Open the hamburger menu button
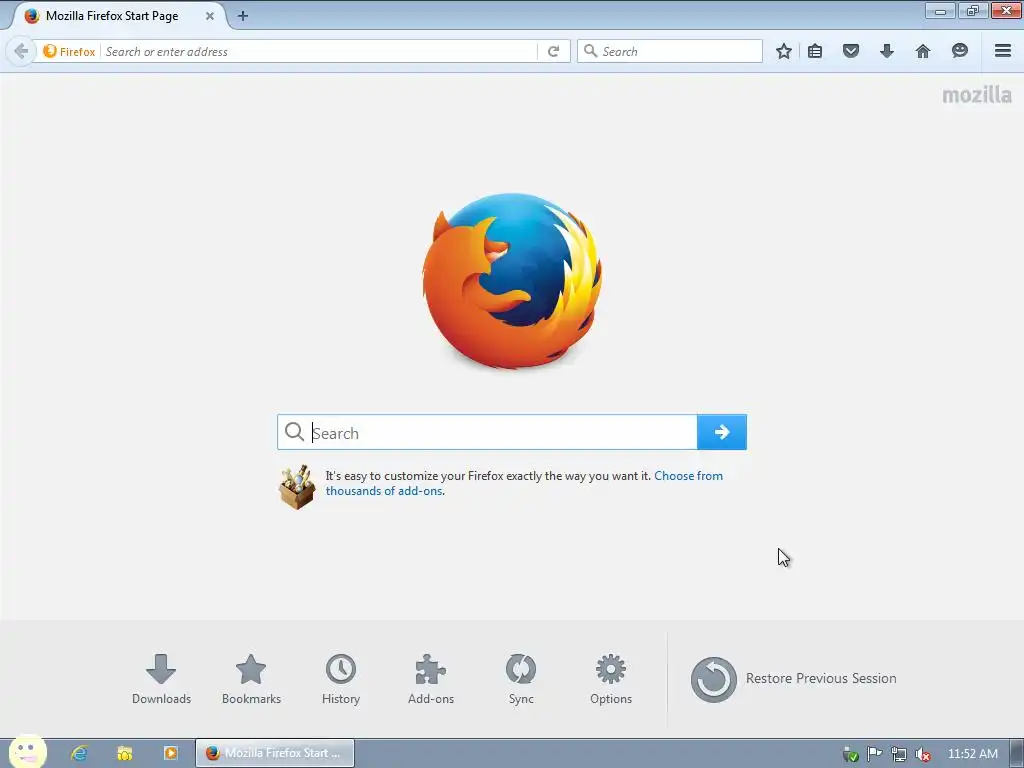 pos(1003,50)
